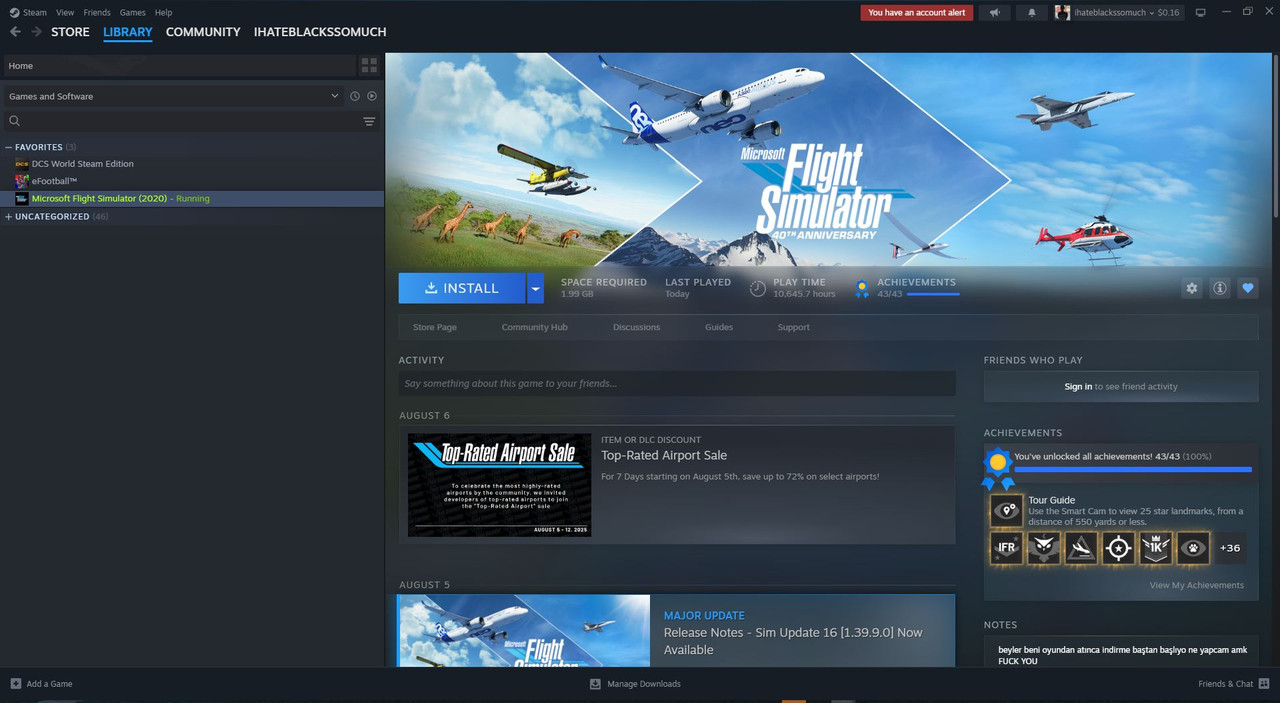Open the install options dropdown arrow
The image size is (1280, 703).
(x=535, y=288)
